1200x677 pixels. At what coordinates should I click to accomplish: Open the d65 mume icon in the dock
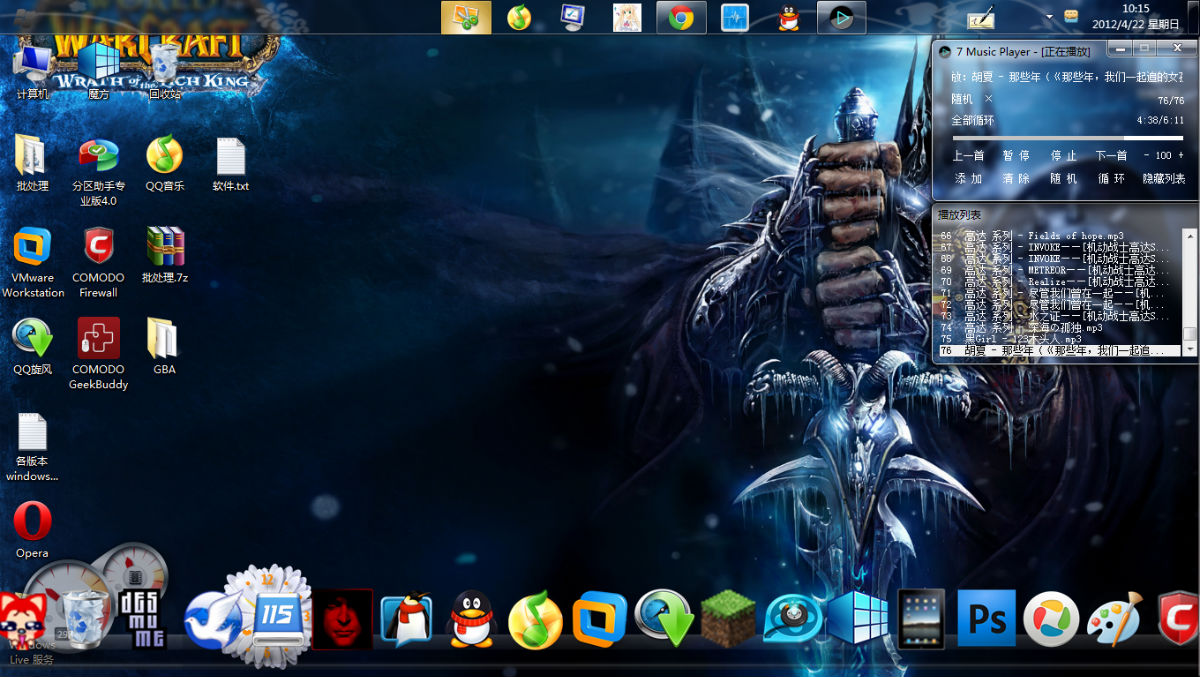(141, 620)
